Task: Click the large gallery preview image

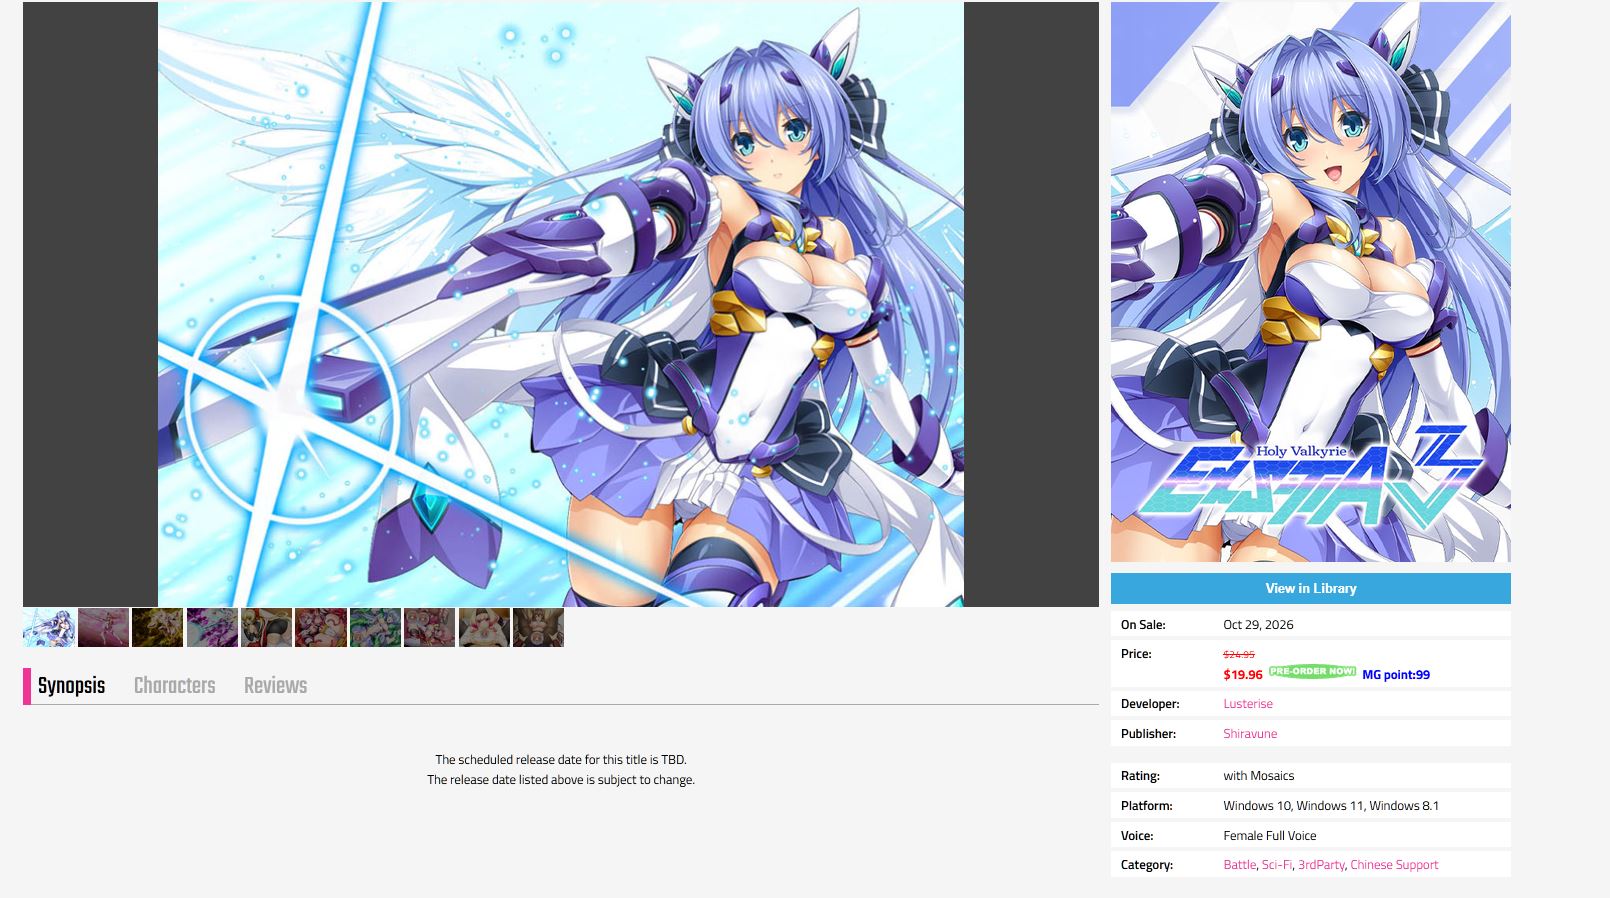Action: [x=560, y=304]
